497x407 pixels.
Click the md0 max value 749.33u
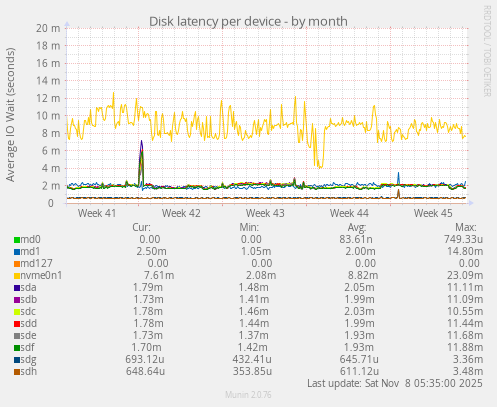click(463, 239)
